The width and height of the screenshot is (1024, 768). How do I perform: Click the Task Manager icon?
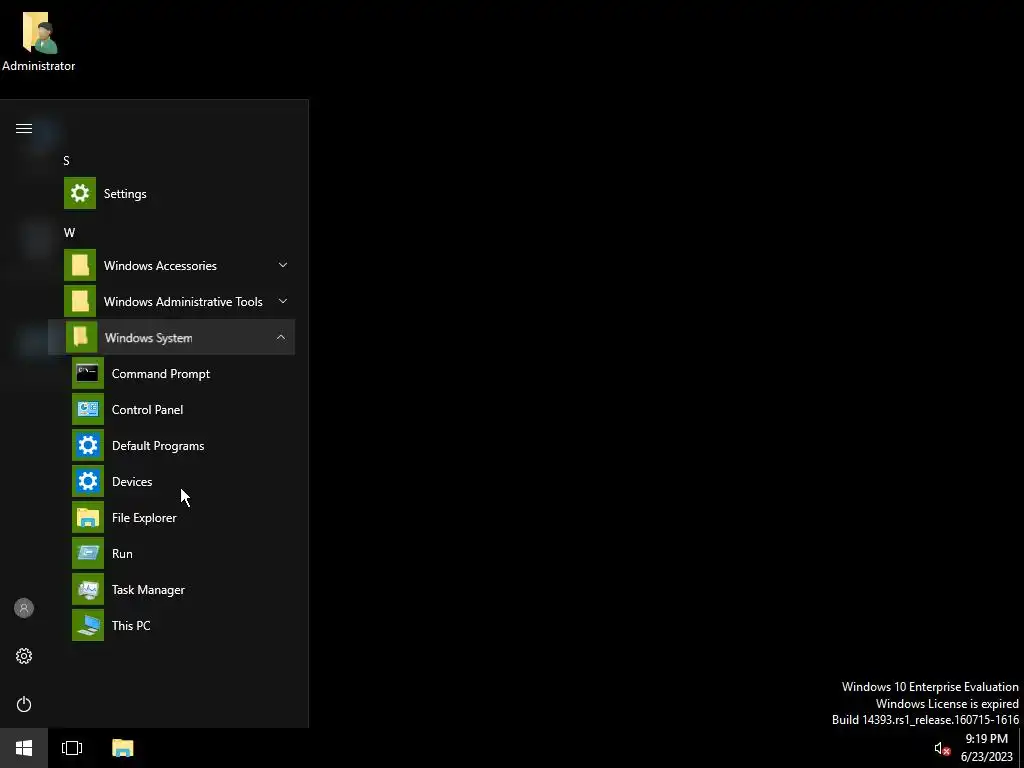tap(88, 589)
